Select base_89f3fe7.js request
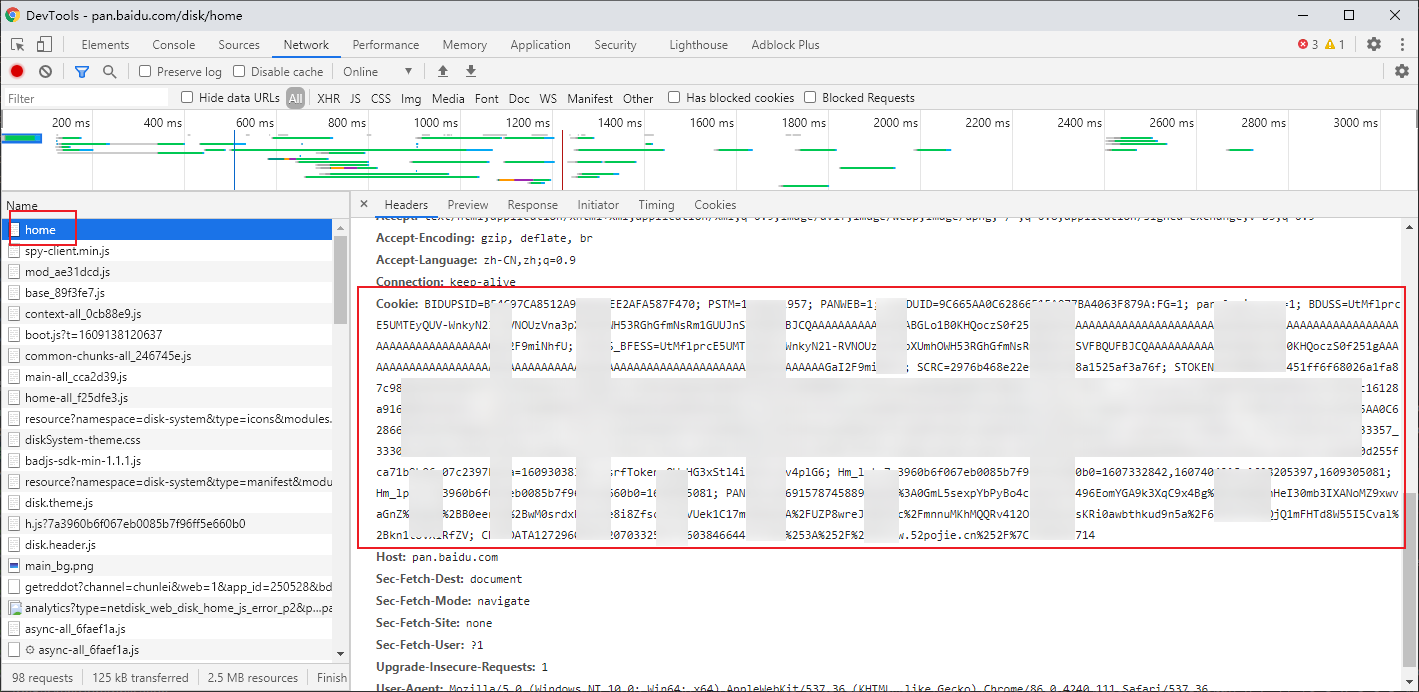Image resolution: width=1419 pixels, height=692 pixels. pyautogui.click(x=167, y=292)
